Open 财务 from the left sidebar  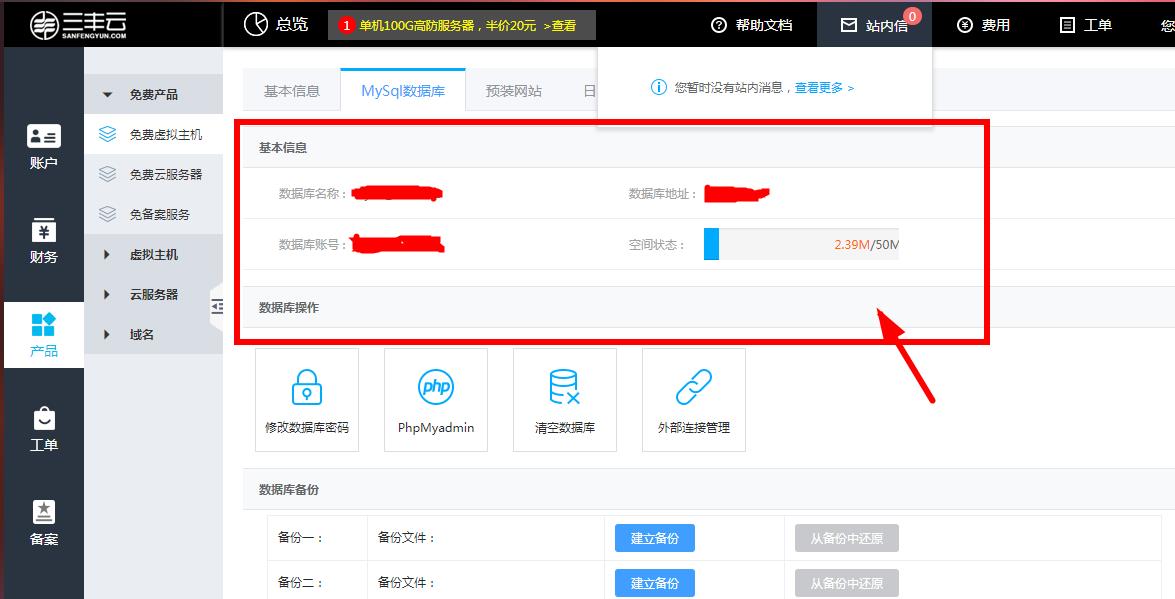pos(43,243)
